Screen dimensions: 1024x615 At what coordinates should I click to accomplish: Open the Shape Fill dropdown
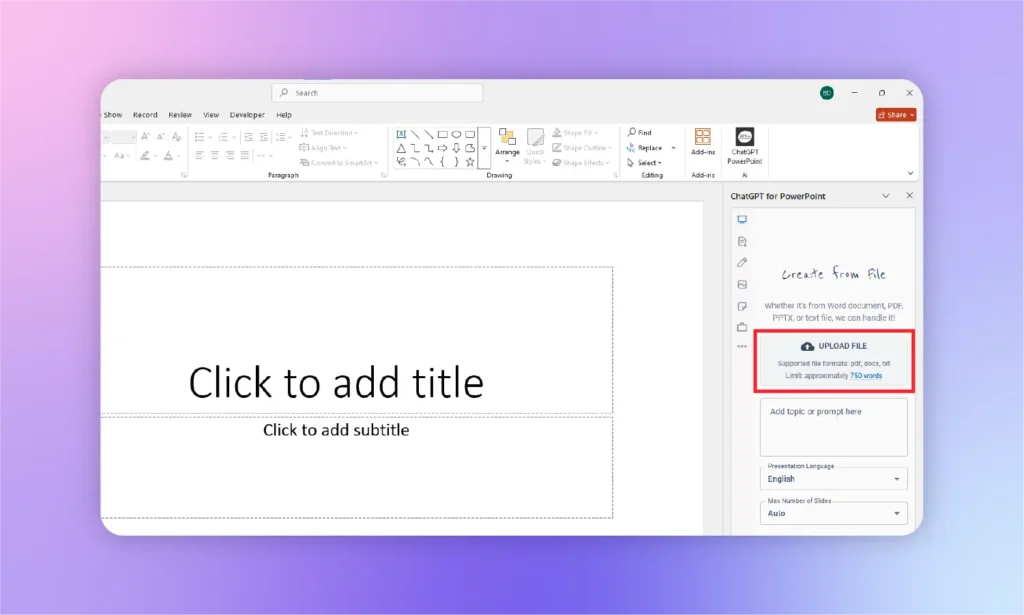click(575, 133)
